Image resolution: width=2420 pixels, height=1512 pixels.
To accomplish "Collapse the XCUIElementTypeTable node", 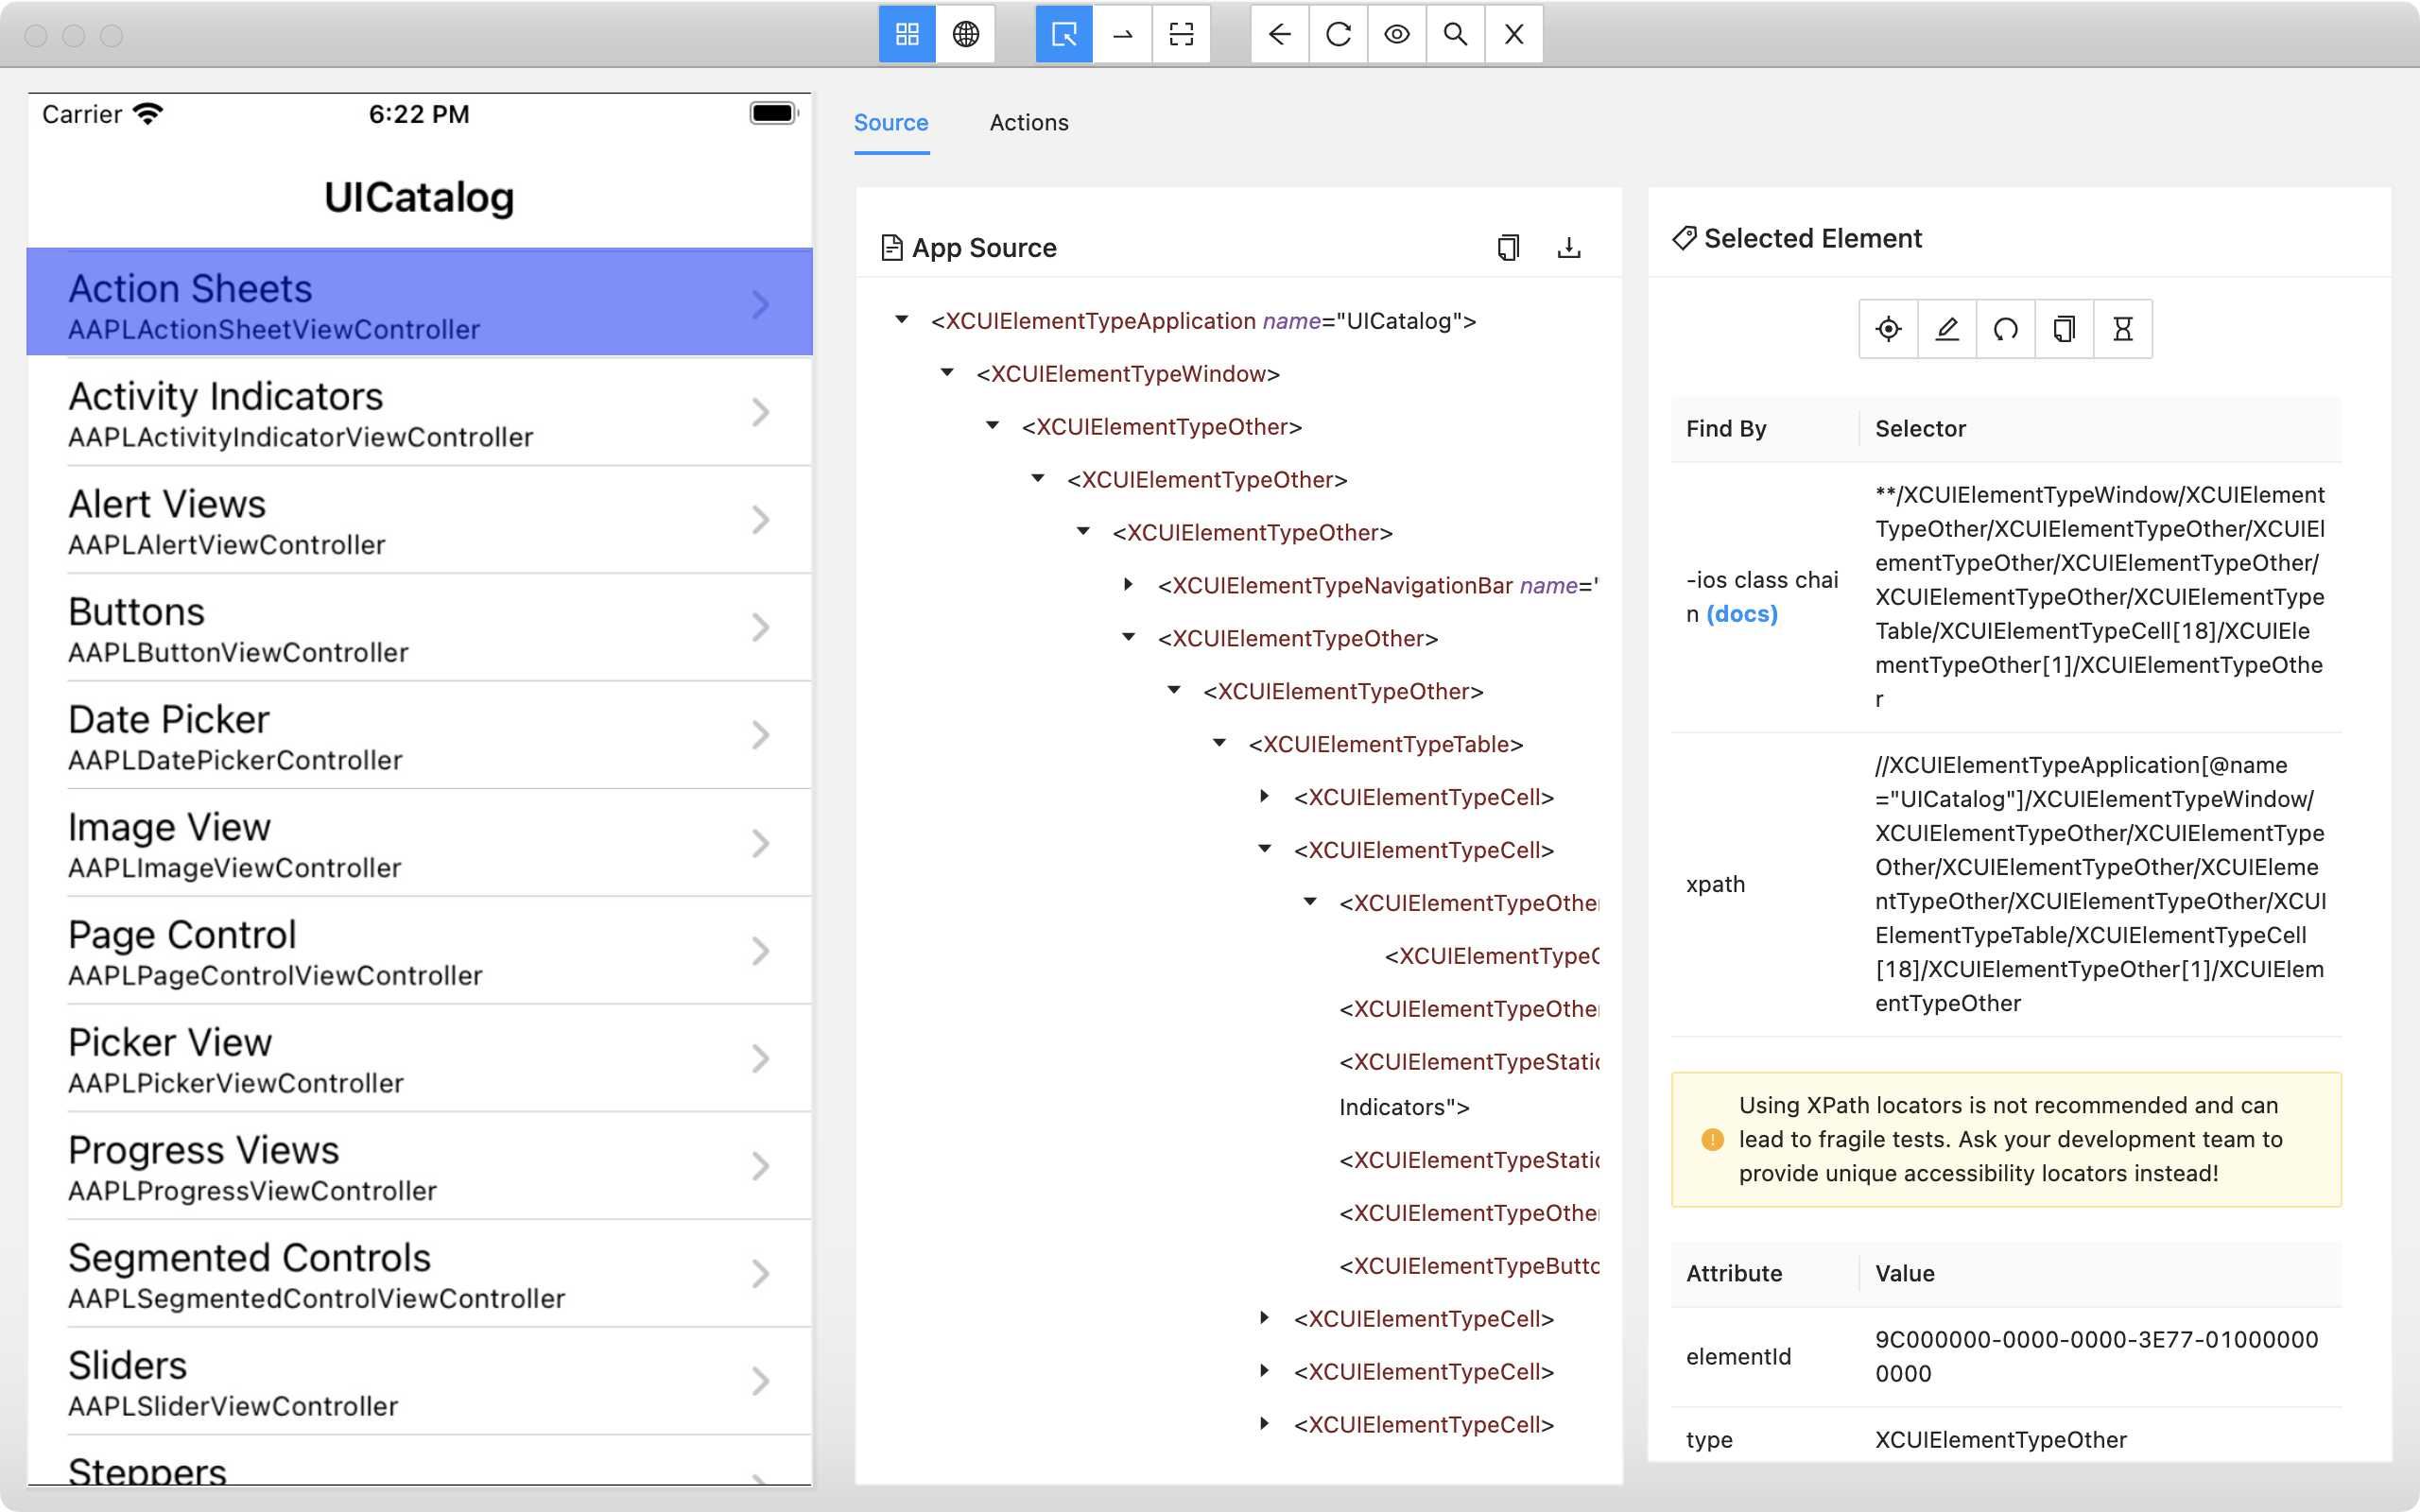I will [x=1219, y=743].
